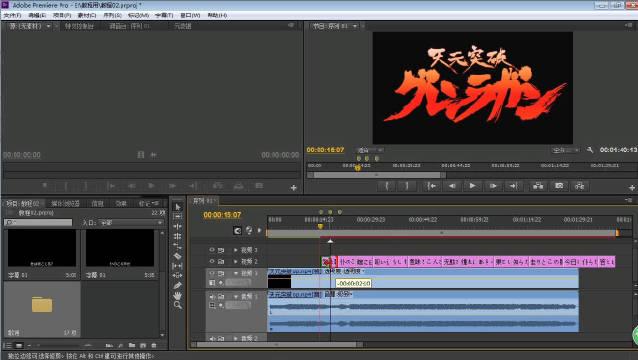
Task: Toggle sync lock on 视频 3 track
Action: (x=221, y=250)
